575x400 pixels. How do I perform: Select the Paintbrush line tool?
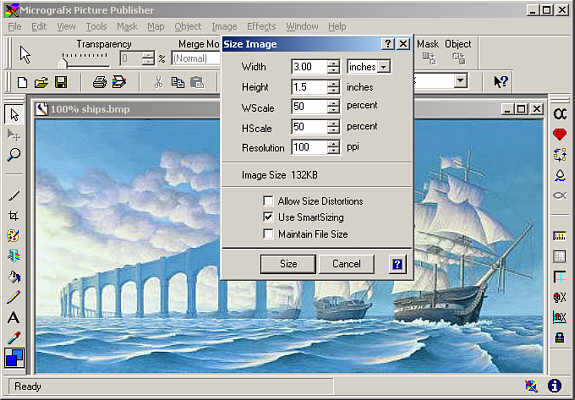pos(14,195)
